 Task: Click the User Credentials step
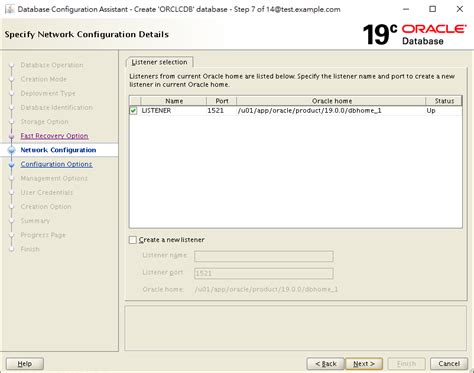pos(47,193)
